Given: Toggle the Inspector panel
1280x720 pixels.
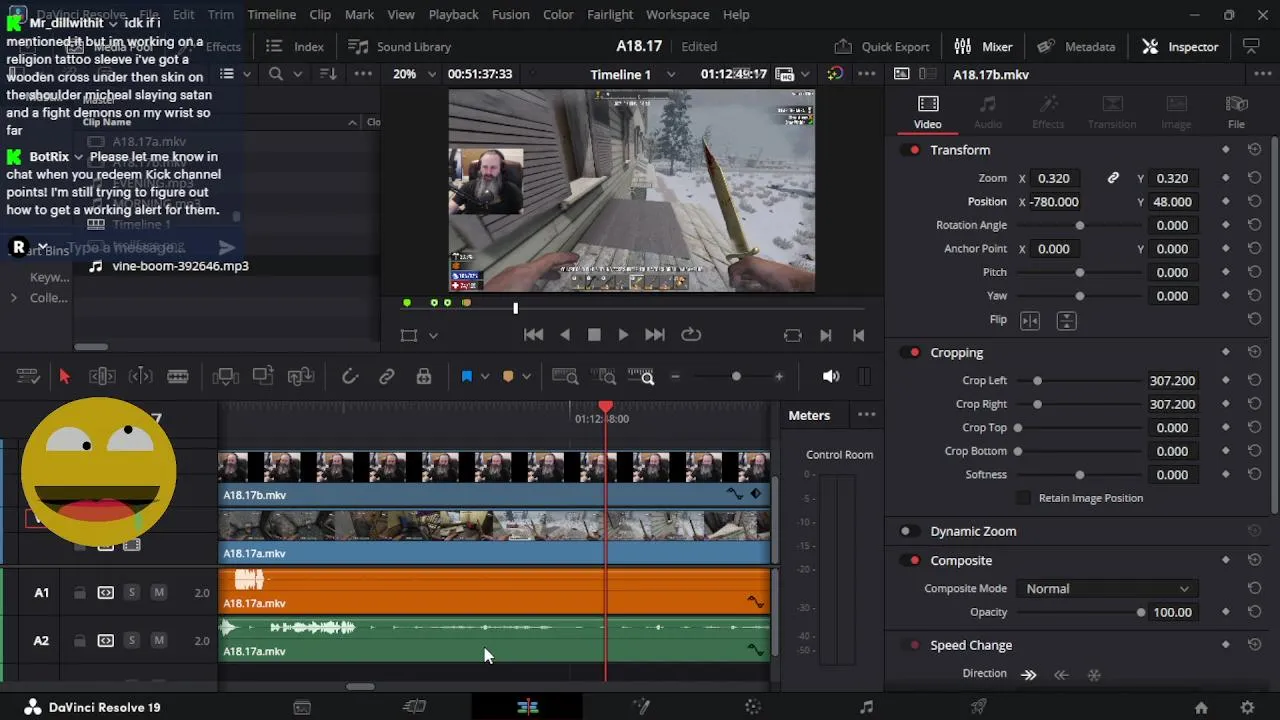Looking at the screenshot, I should (x=1180, y=46).
